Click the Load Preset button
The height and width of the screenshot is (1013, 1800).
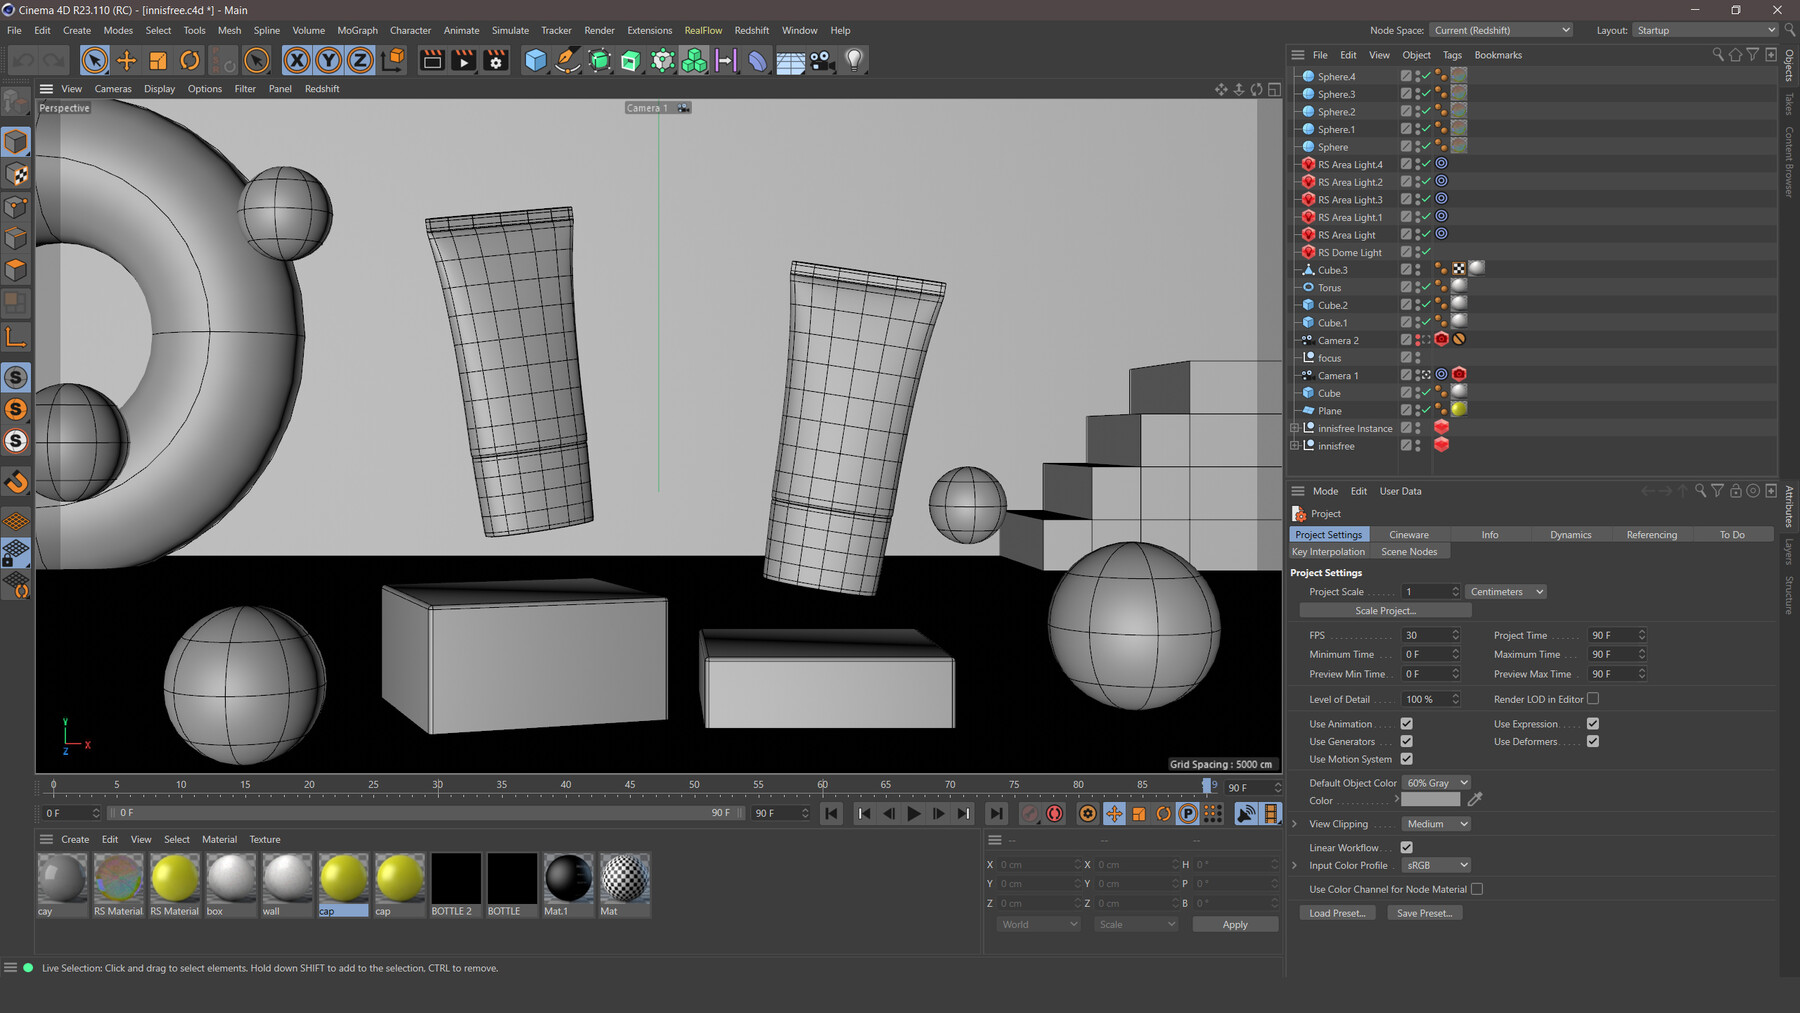[1337, 912]
